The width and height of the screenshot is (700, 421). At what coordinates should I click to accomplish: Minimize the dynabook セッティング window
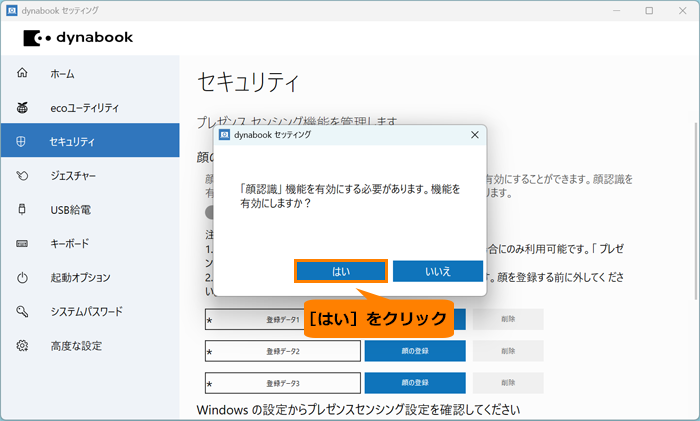point(617,11)
